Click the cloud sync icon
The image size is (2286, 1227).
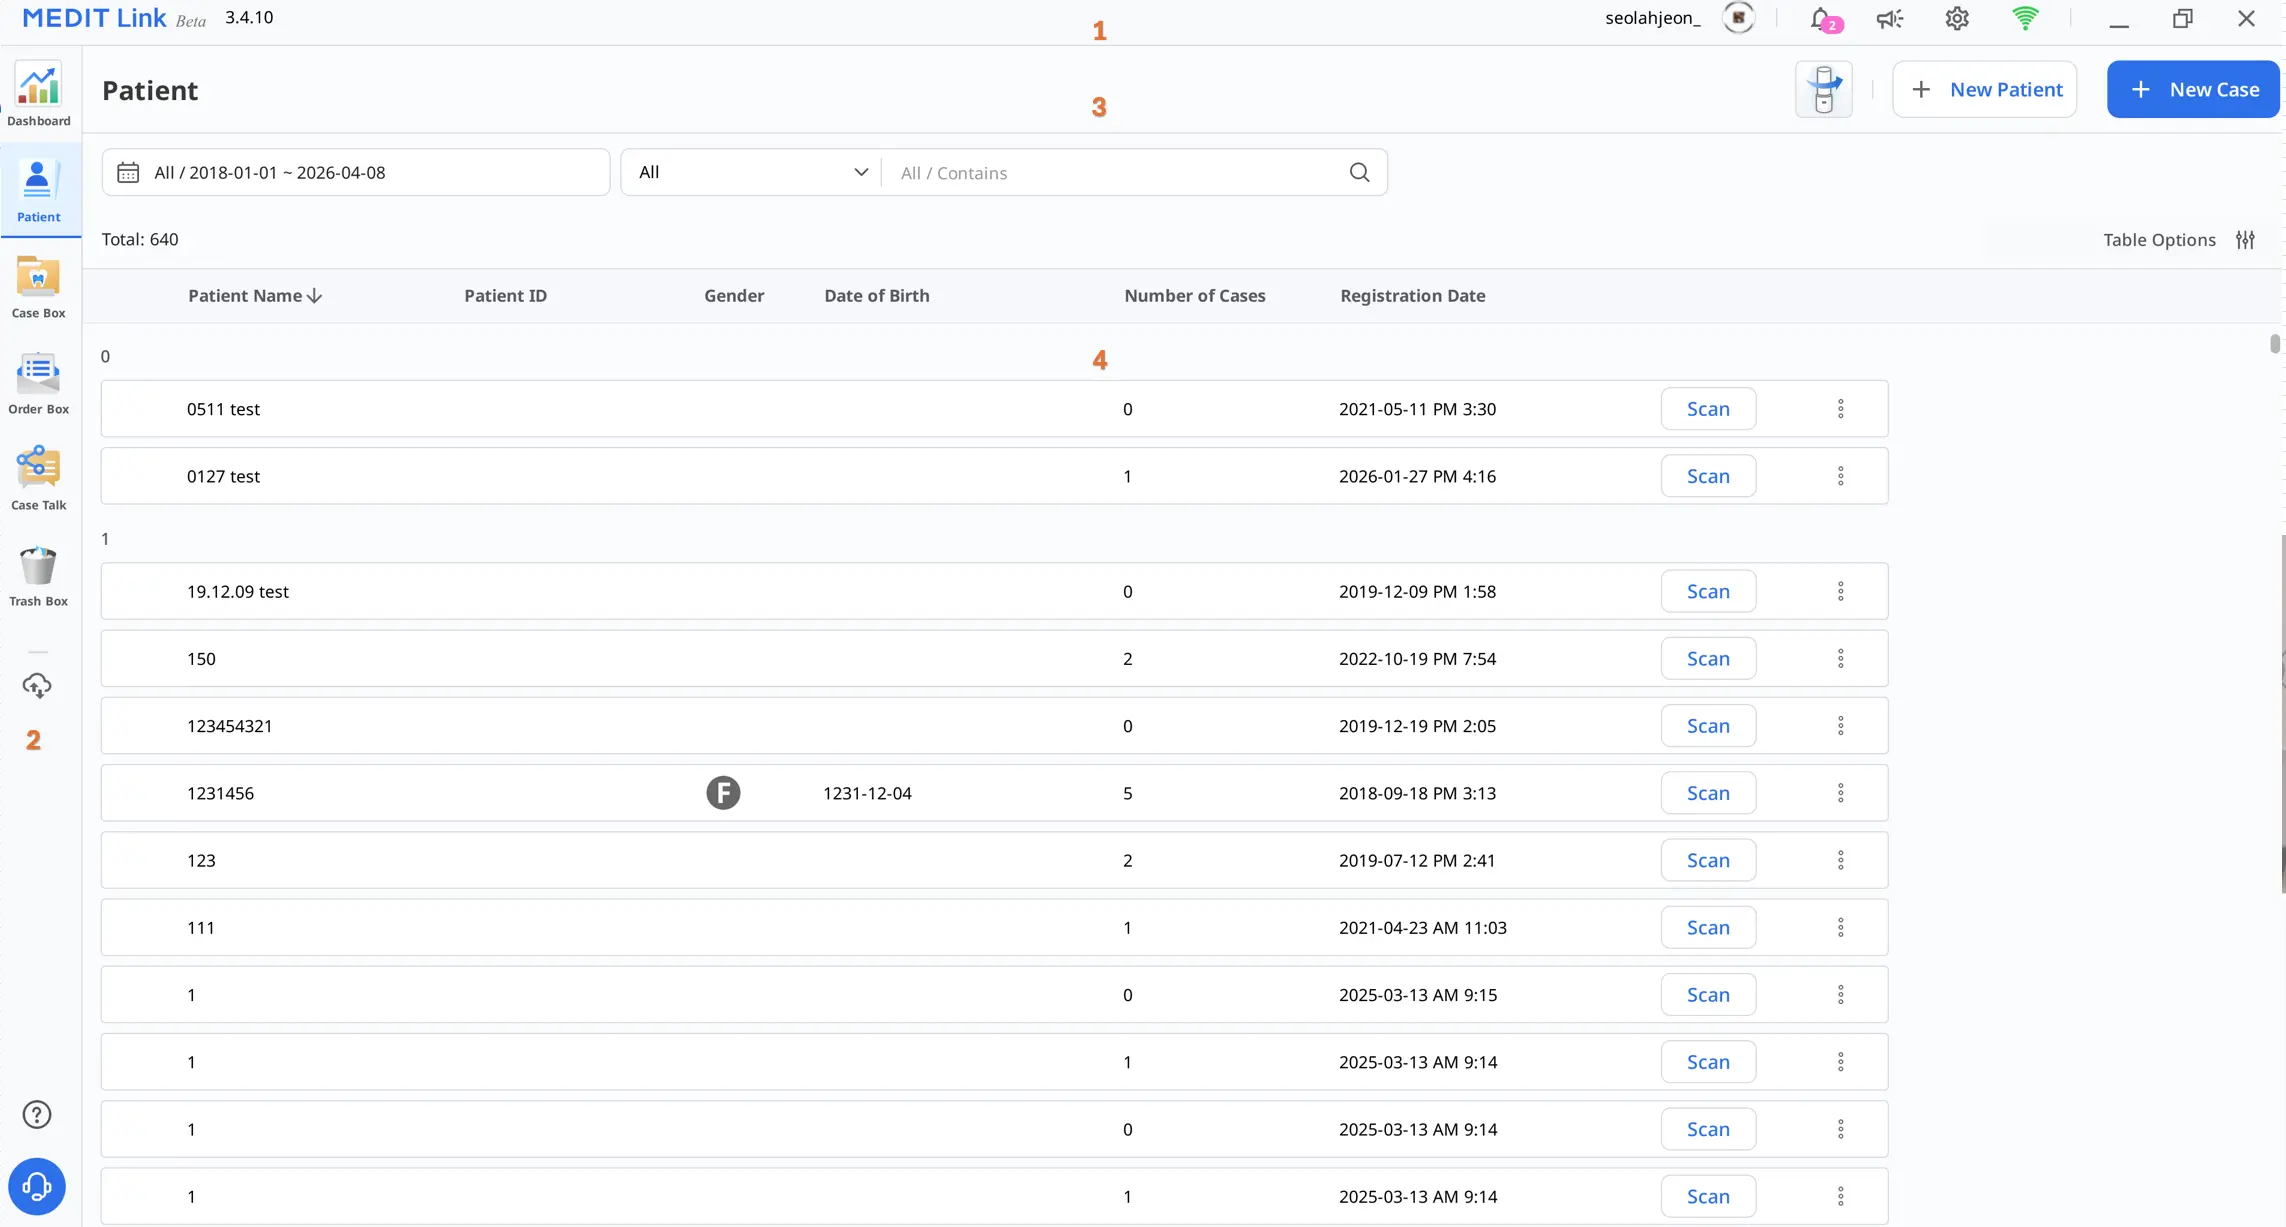pos(37,686)
